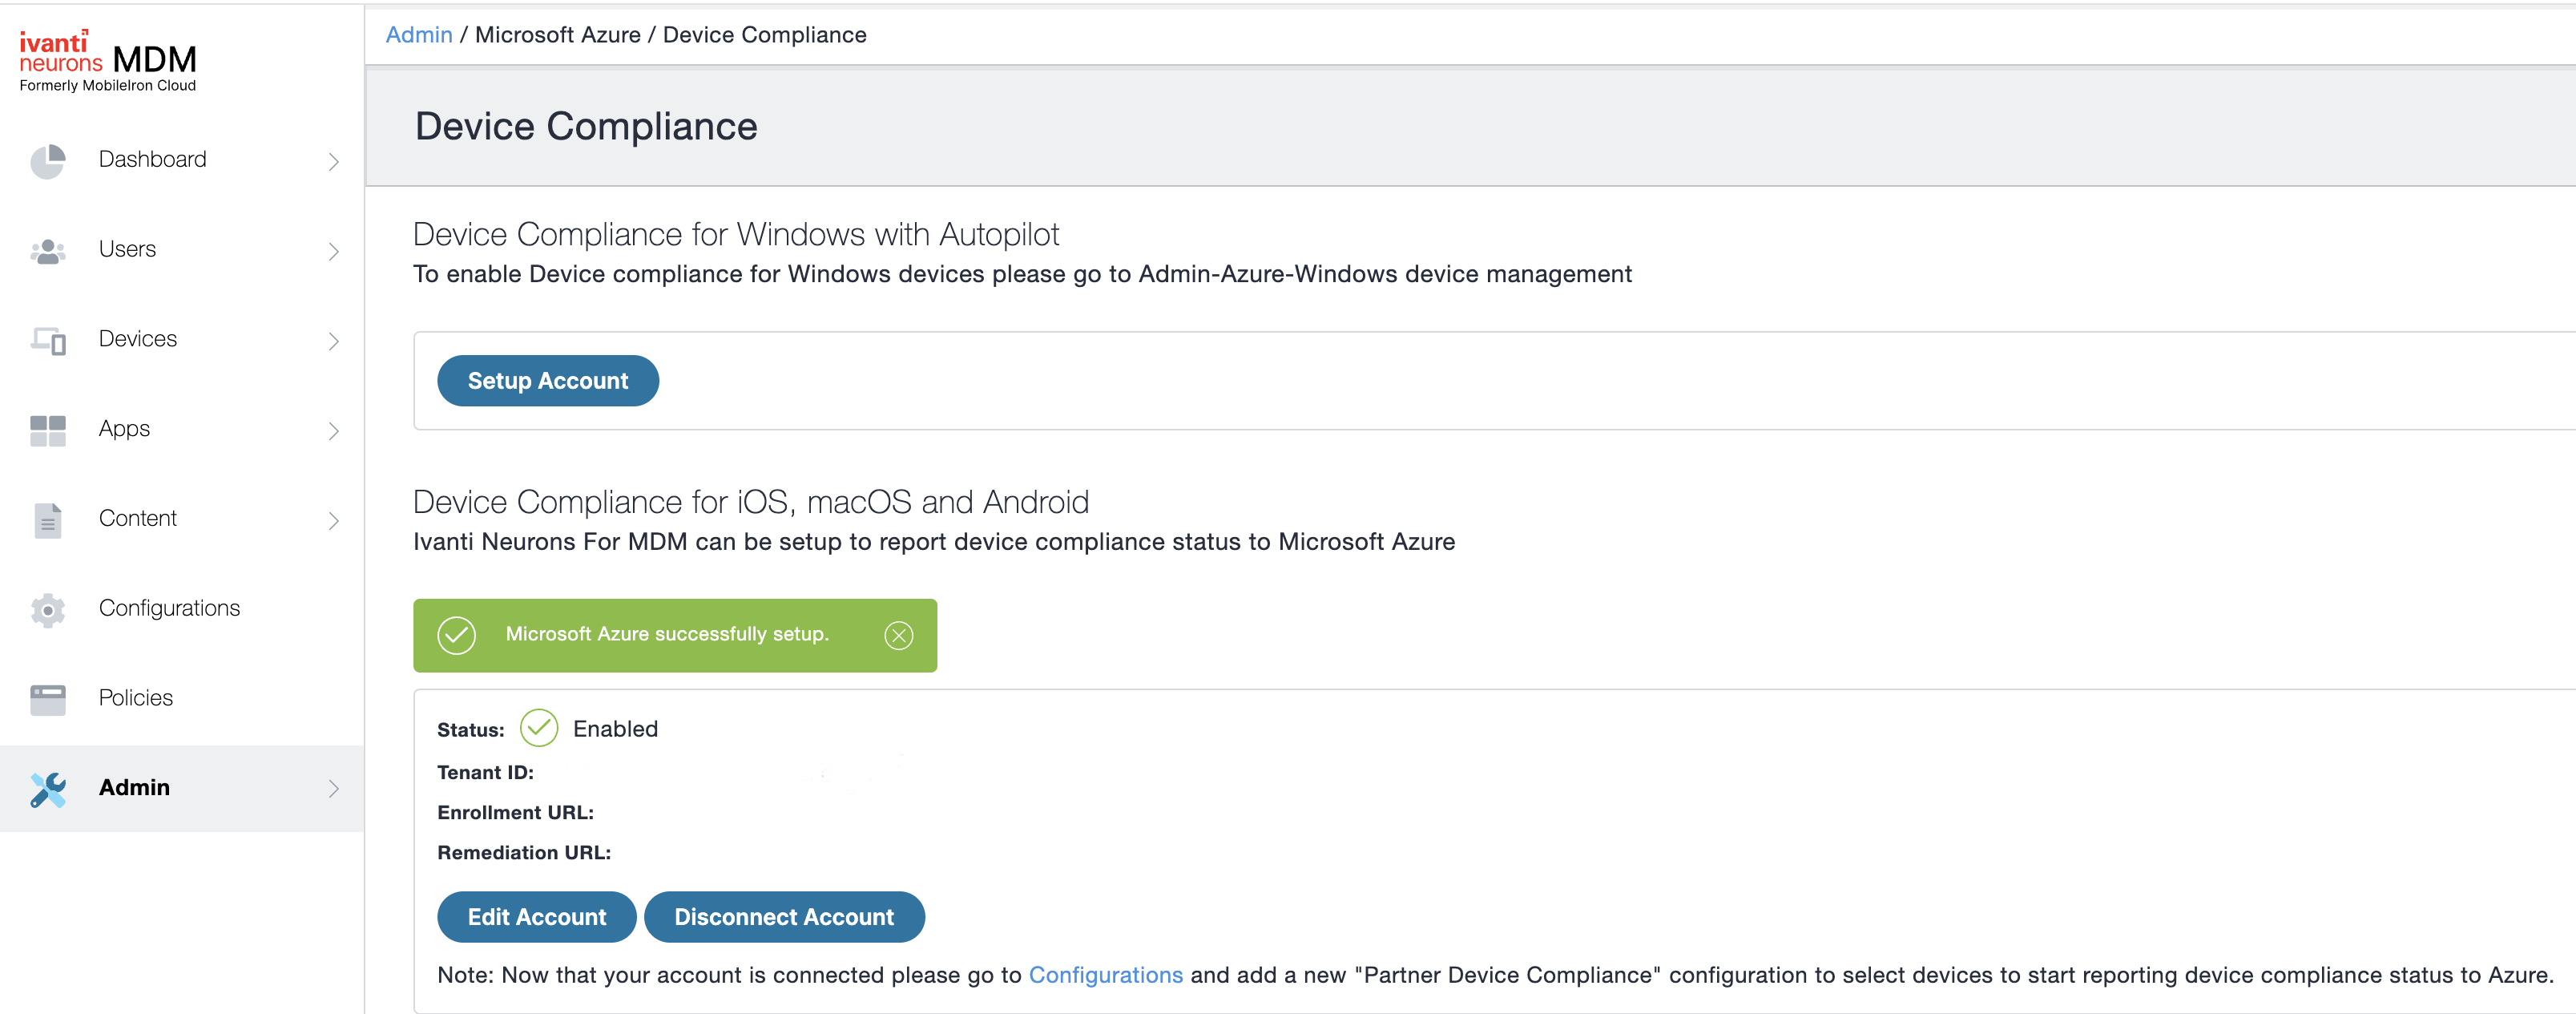Open Configurations from the sidebar
Screen dimensions: 2576x1014
click(x=182, y=608)
